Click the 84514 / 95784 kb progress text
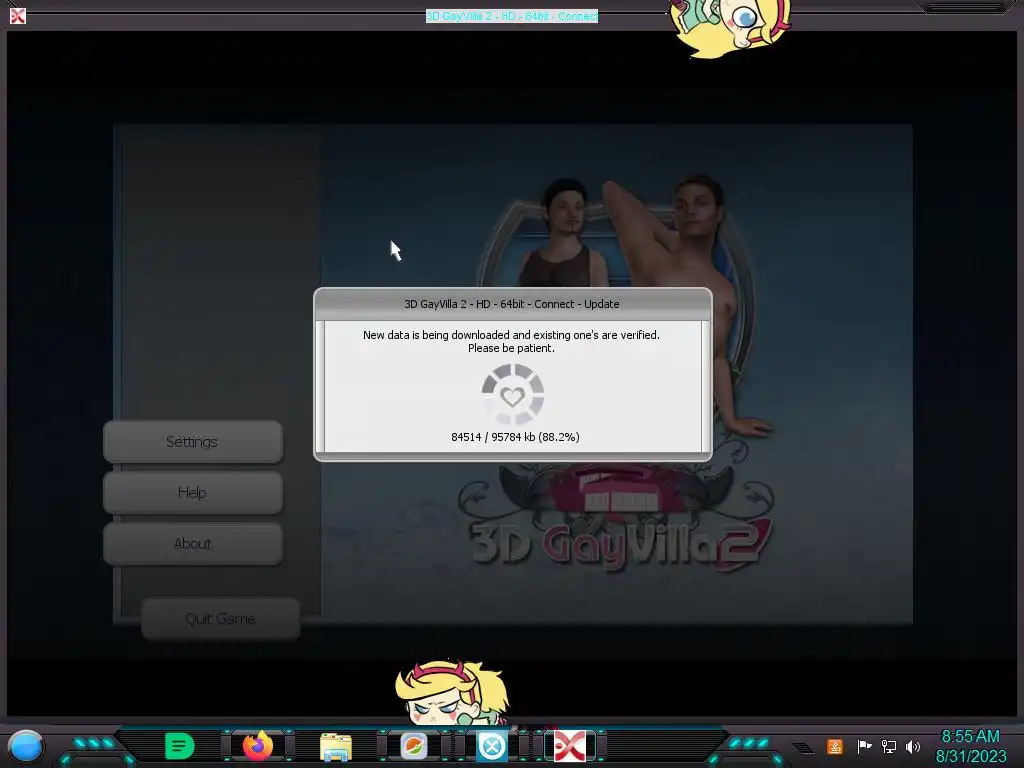Image resolution: width=1024 pixels, height=768 pixels. tap(515, 437)
